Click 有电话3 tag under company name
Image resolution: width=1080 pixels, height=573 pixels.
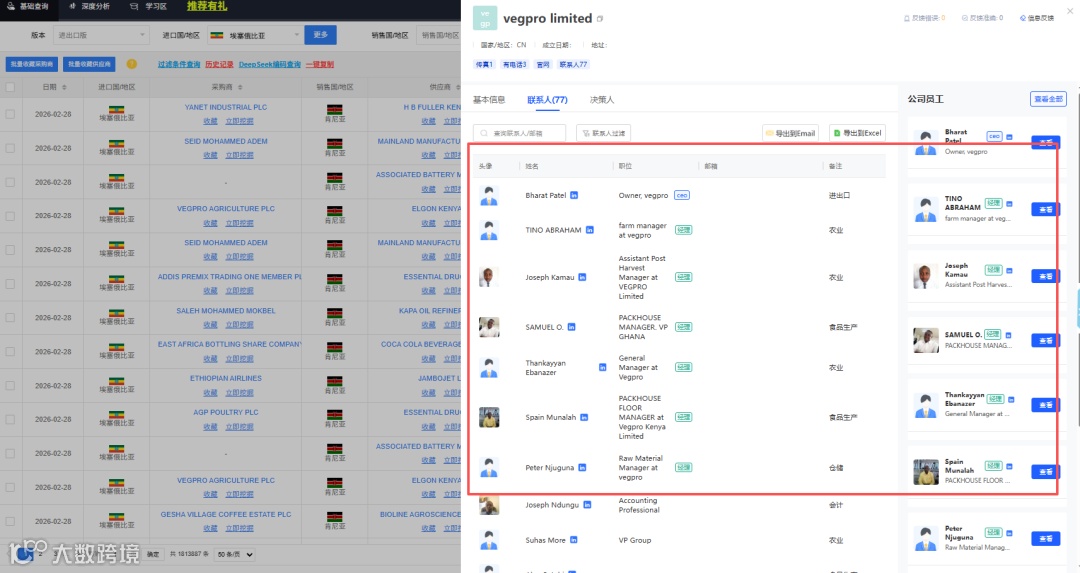click(x=515, y=65)
